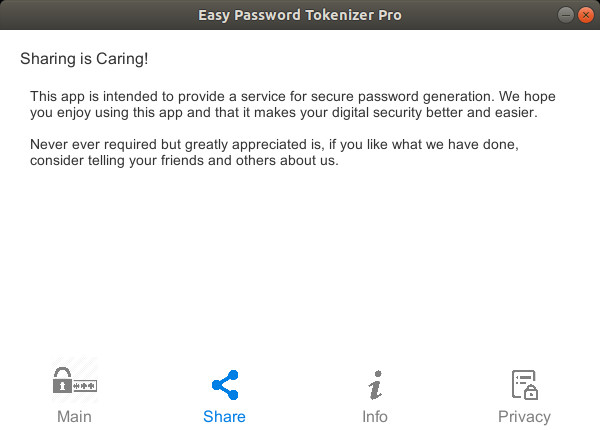Click the masked asterisks box in Main icon

pos(85,386)
